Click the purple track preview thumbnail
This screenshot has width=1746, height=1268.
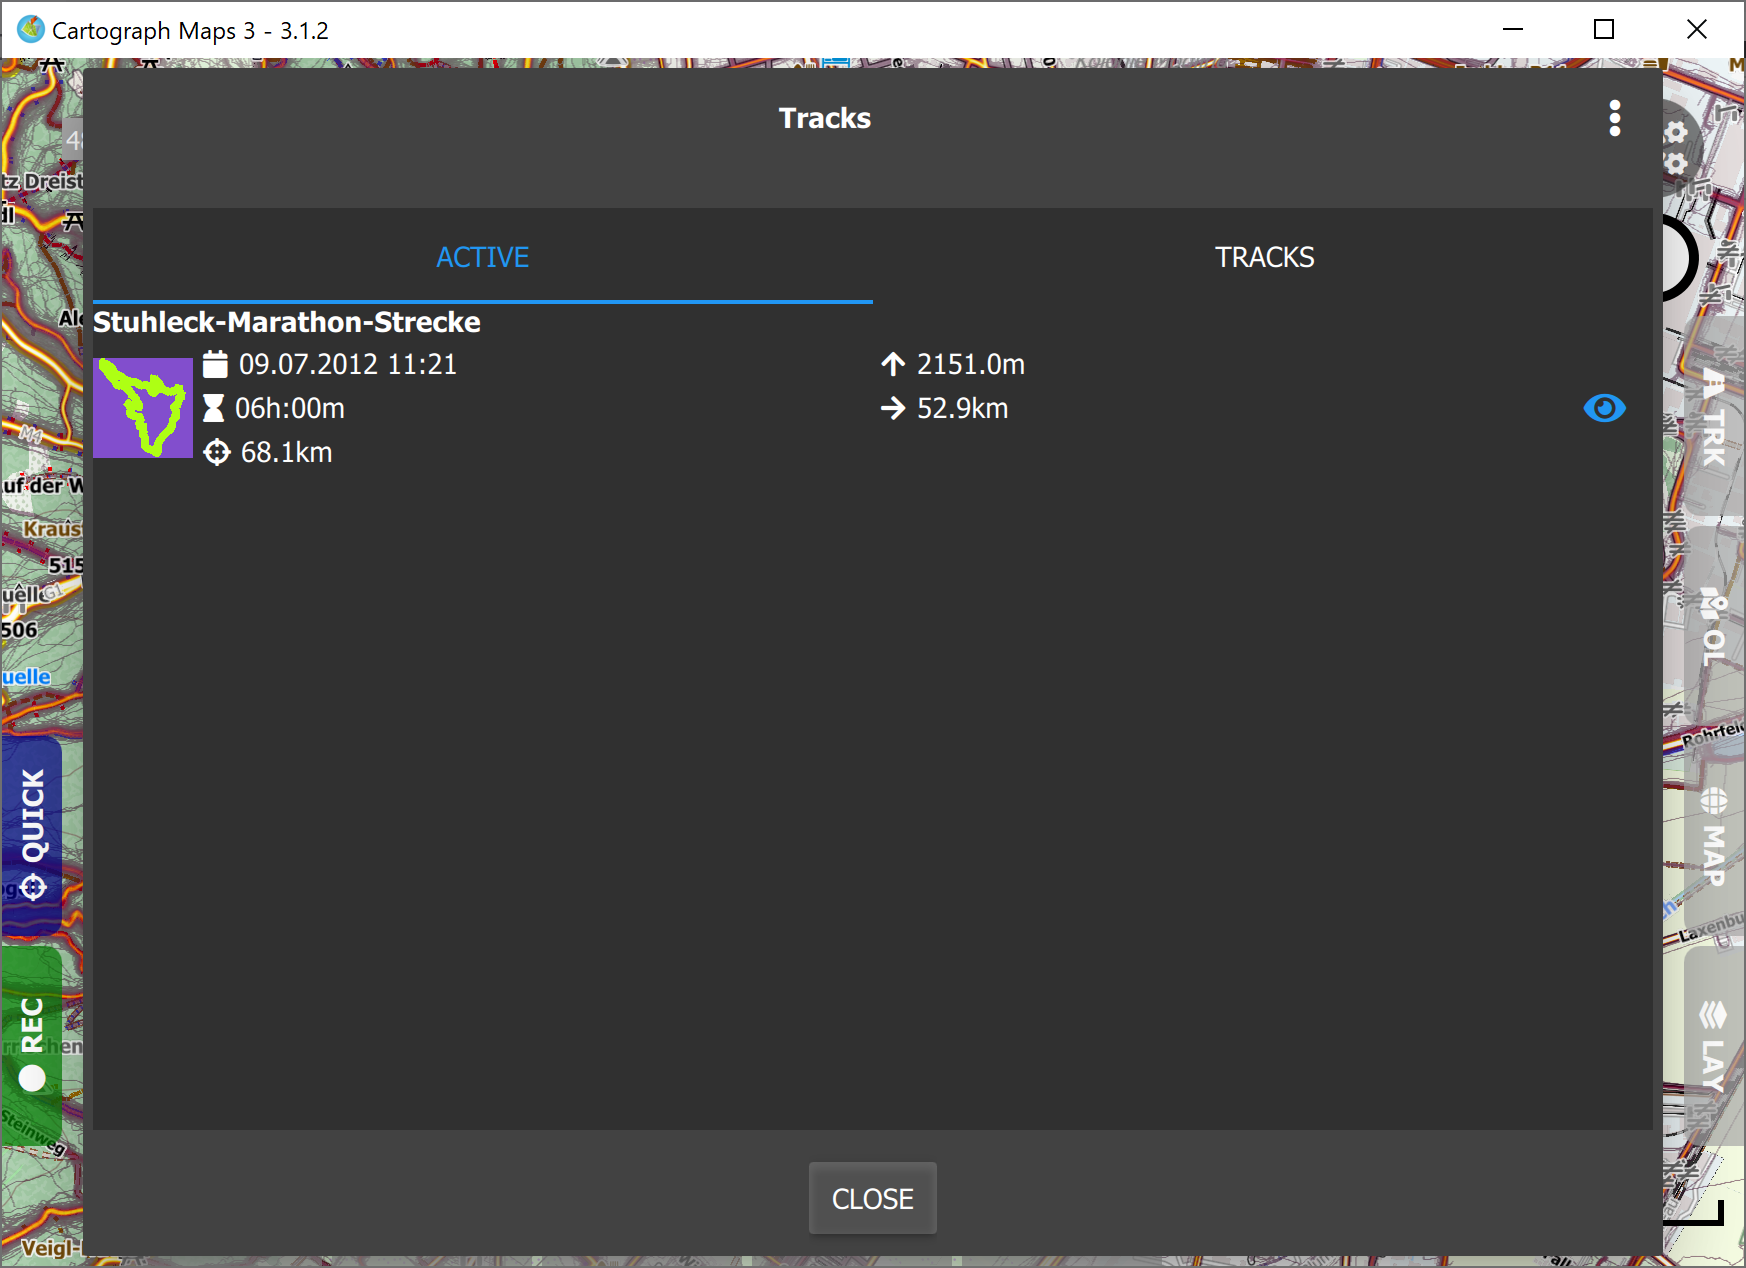point(143,408)
